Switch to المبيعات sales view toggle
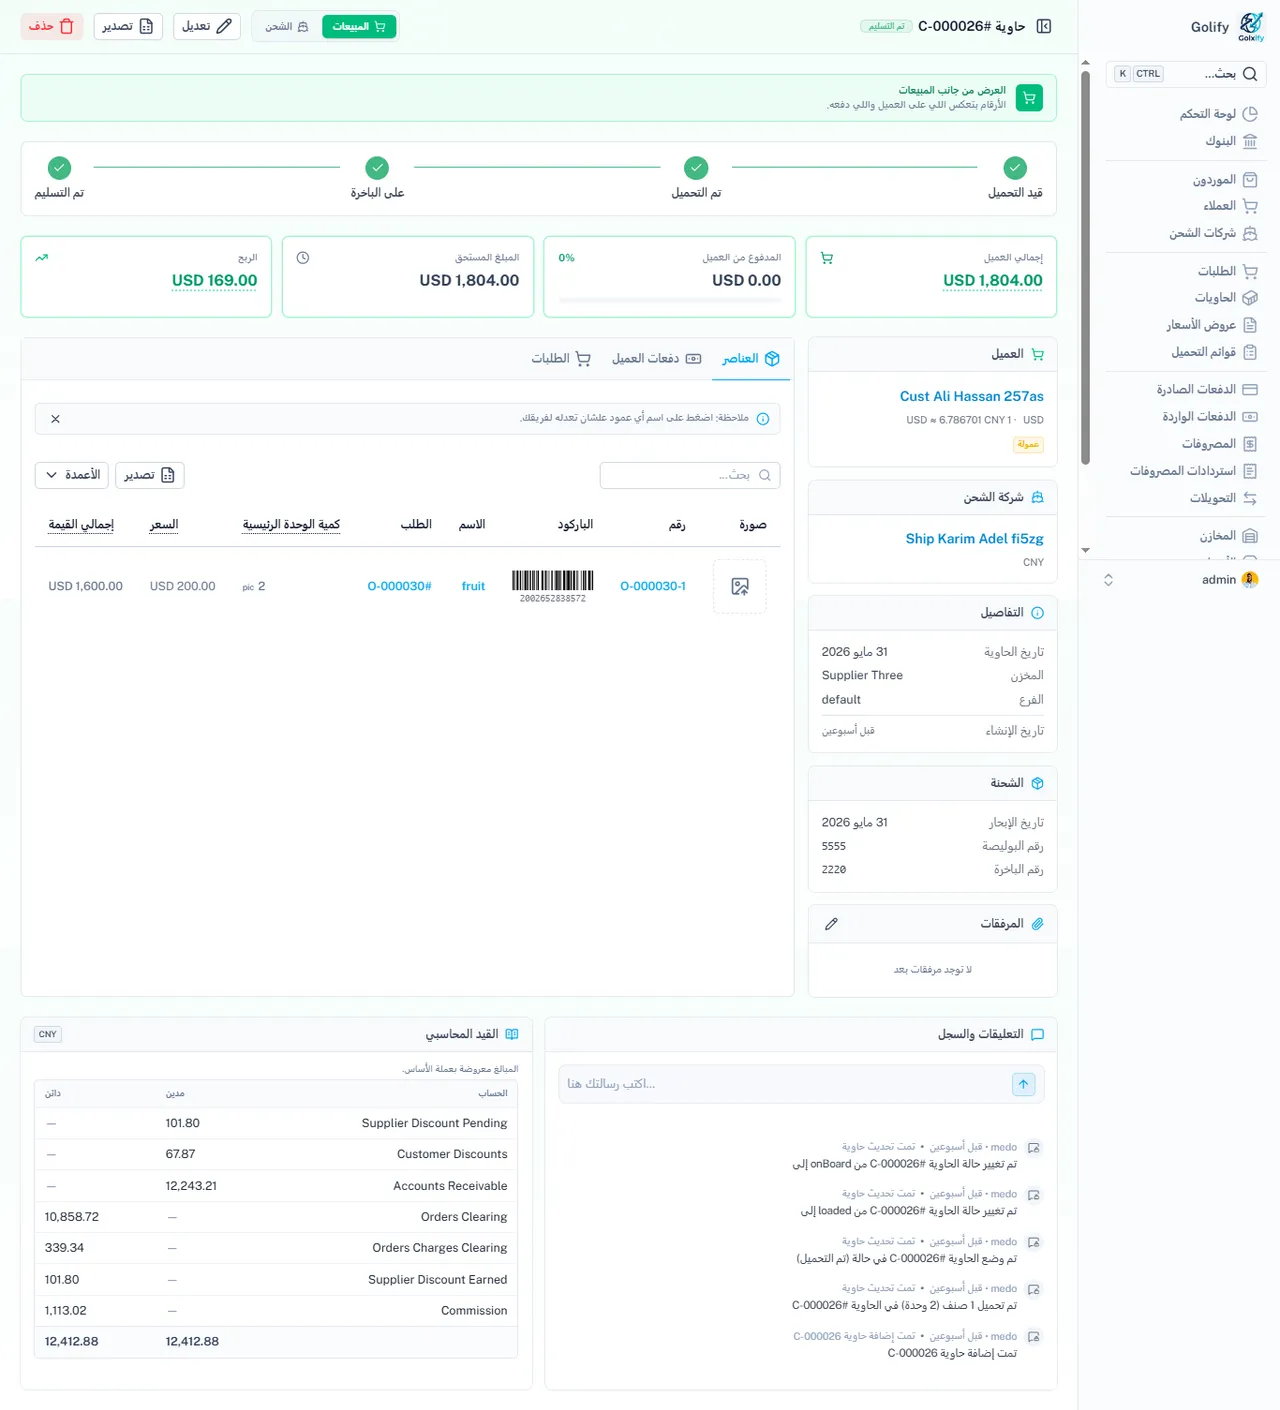Image resolution: width=1280 pixels, height=1410 pixels. click(x=359, y=27)
